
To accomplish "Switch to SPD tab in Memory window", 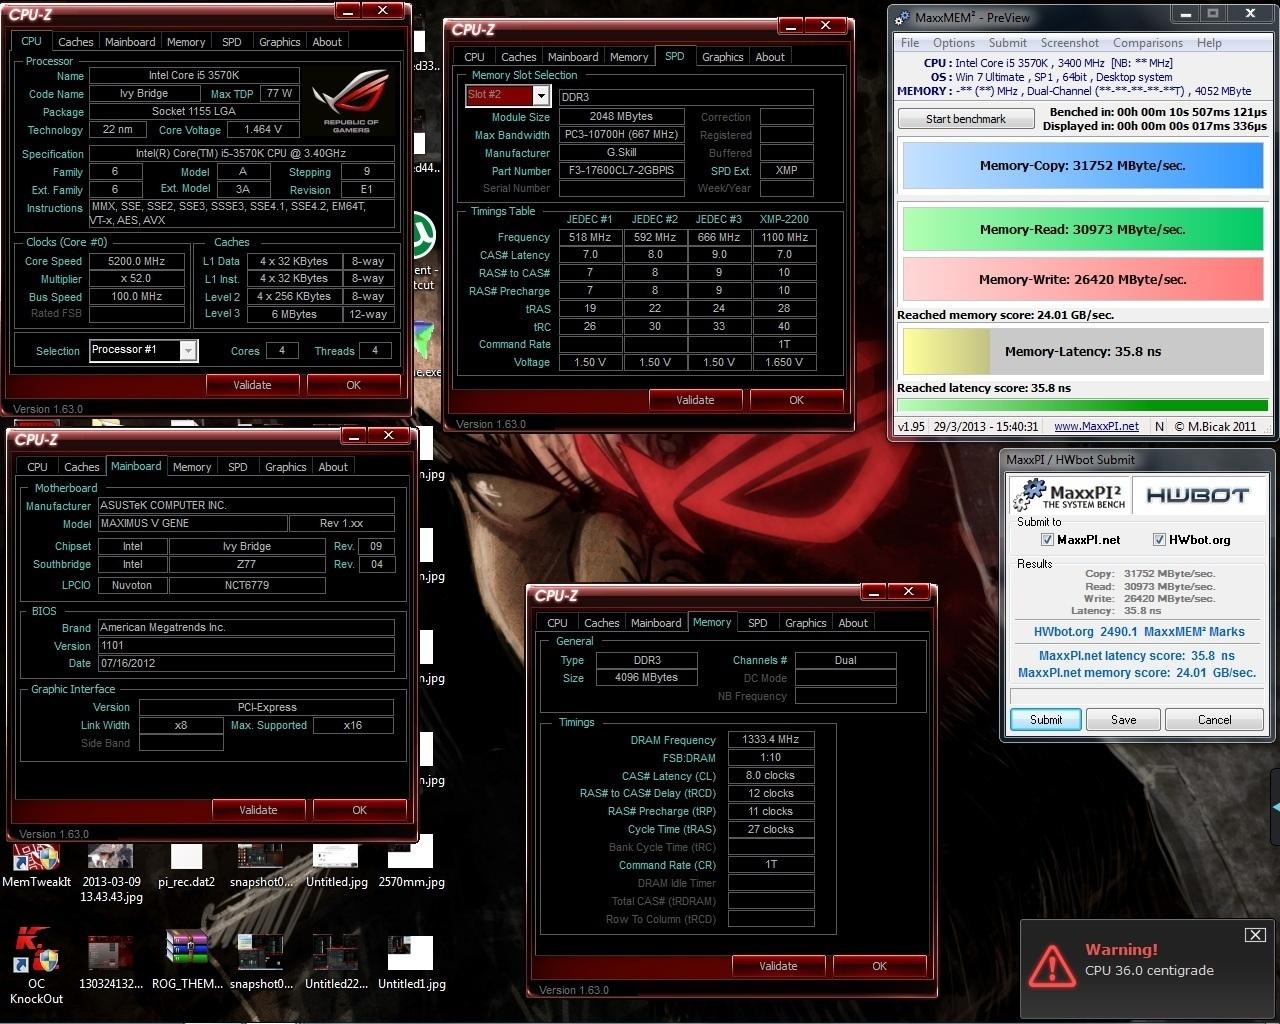I will 758,623.
